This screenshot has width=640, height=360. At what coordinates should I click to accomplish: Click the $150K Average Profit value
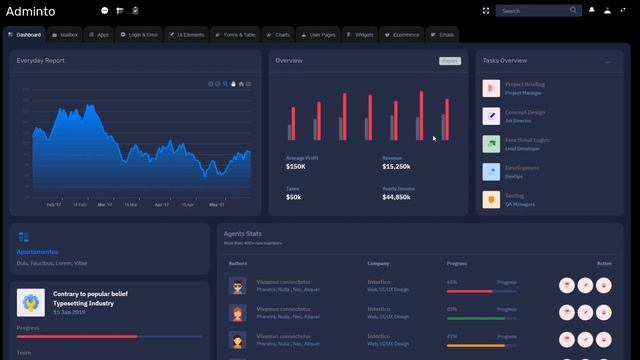(296, 167)
